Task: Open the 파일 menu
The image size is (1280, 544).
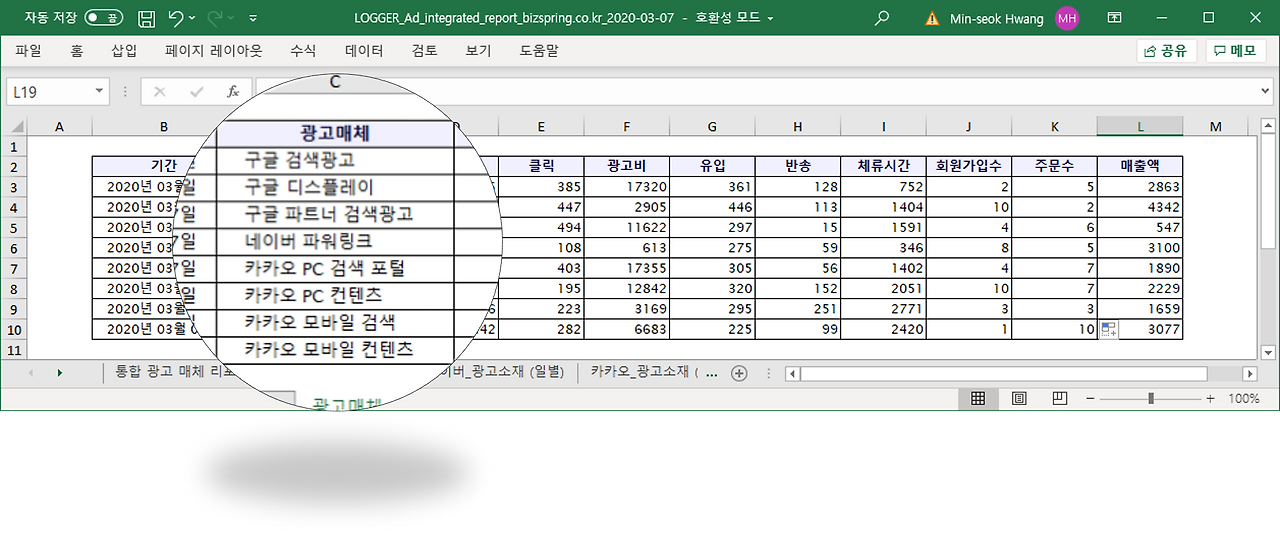Action: coord(28,50)
